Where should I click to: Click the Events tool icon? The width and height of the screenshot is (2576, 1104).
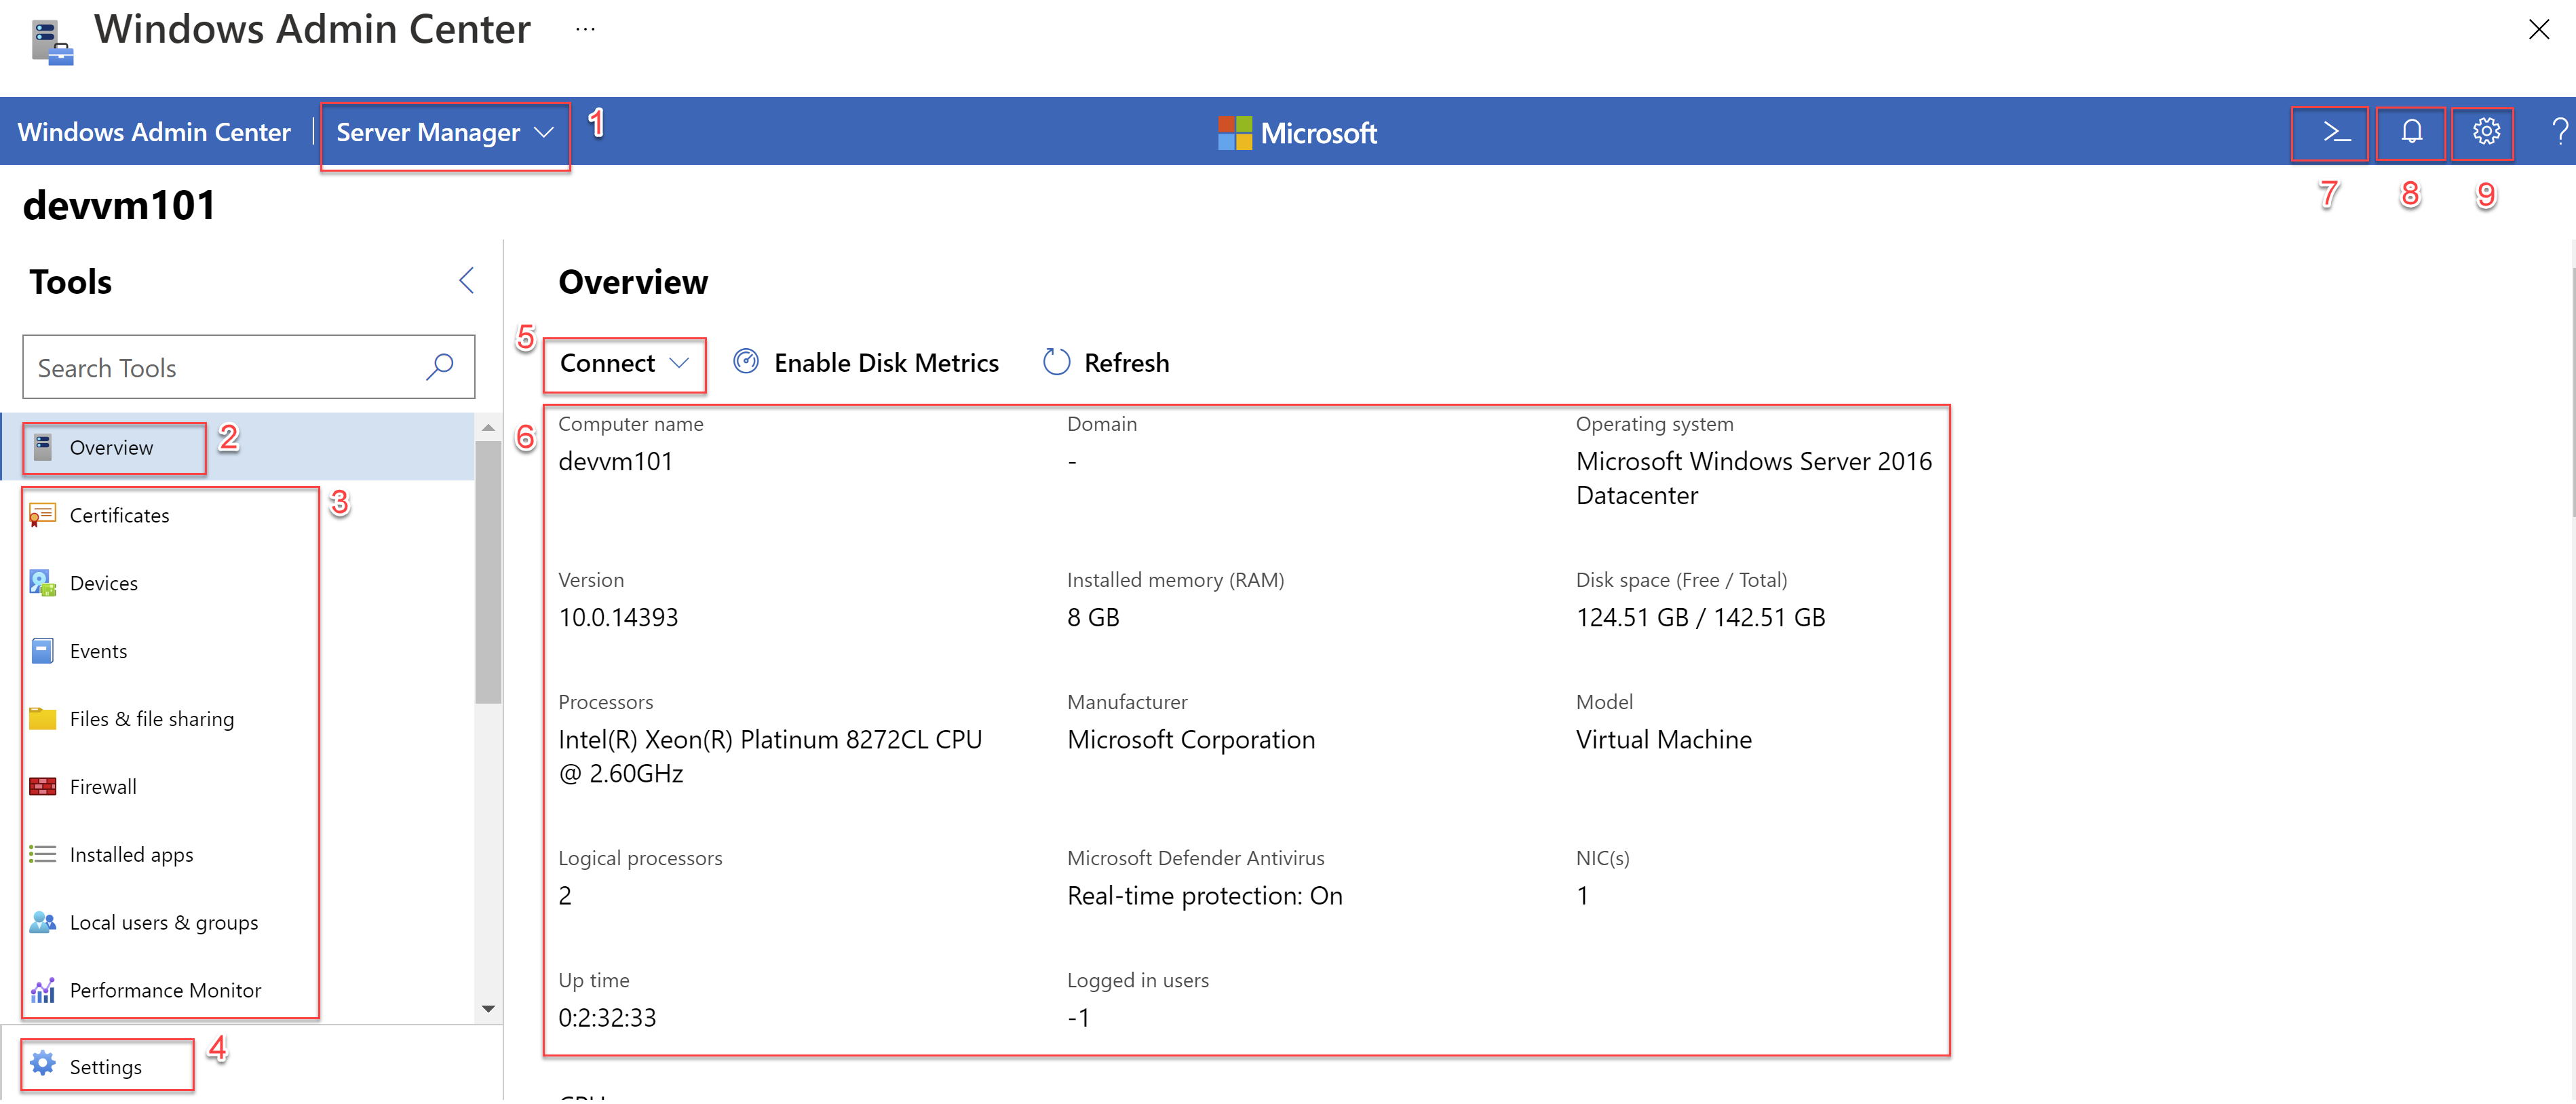click(42, 651)
